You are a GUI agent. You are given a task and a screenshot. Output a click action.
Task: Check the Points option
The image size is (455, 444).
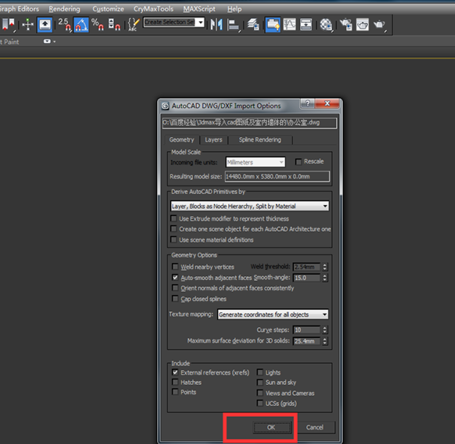click(175, 392)
